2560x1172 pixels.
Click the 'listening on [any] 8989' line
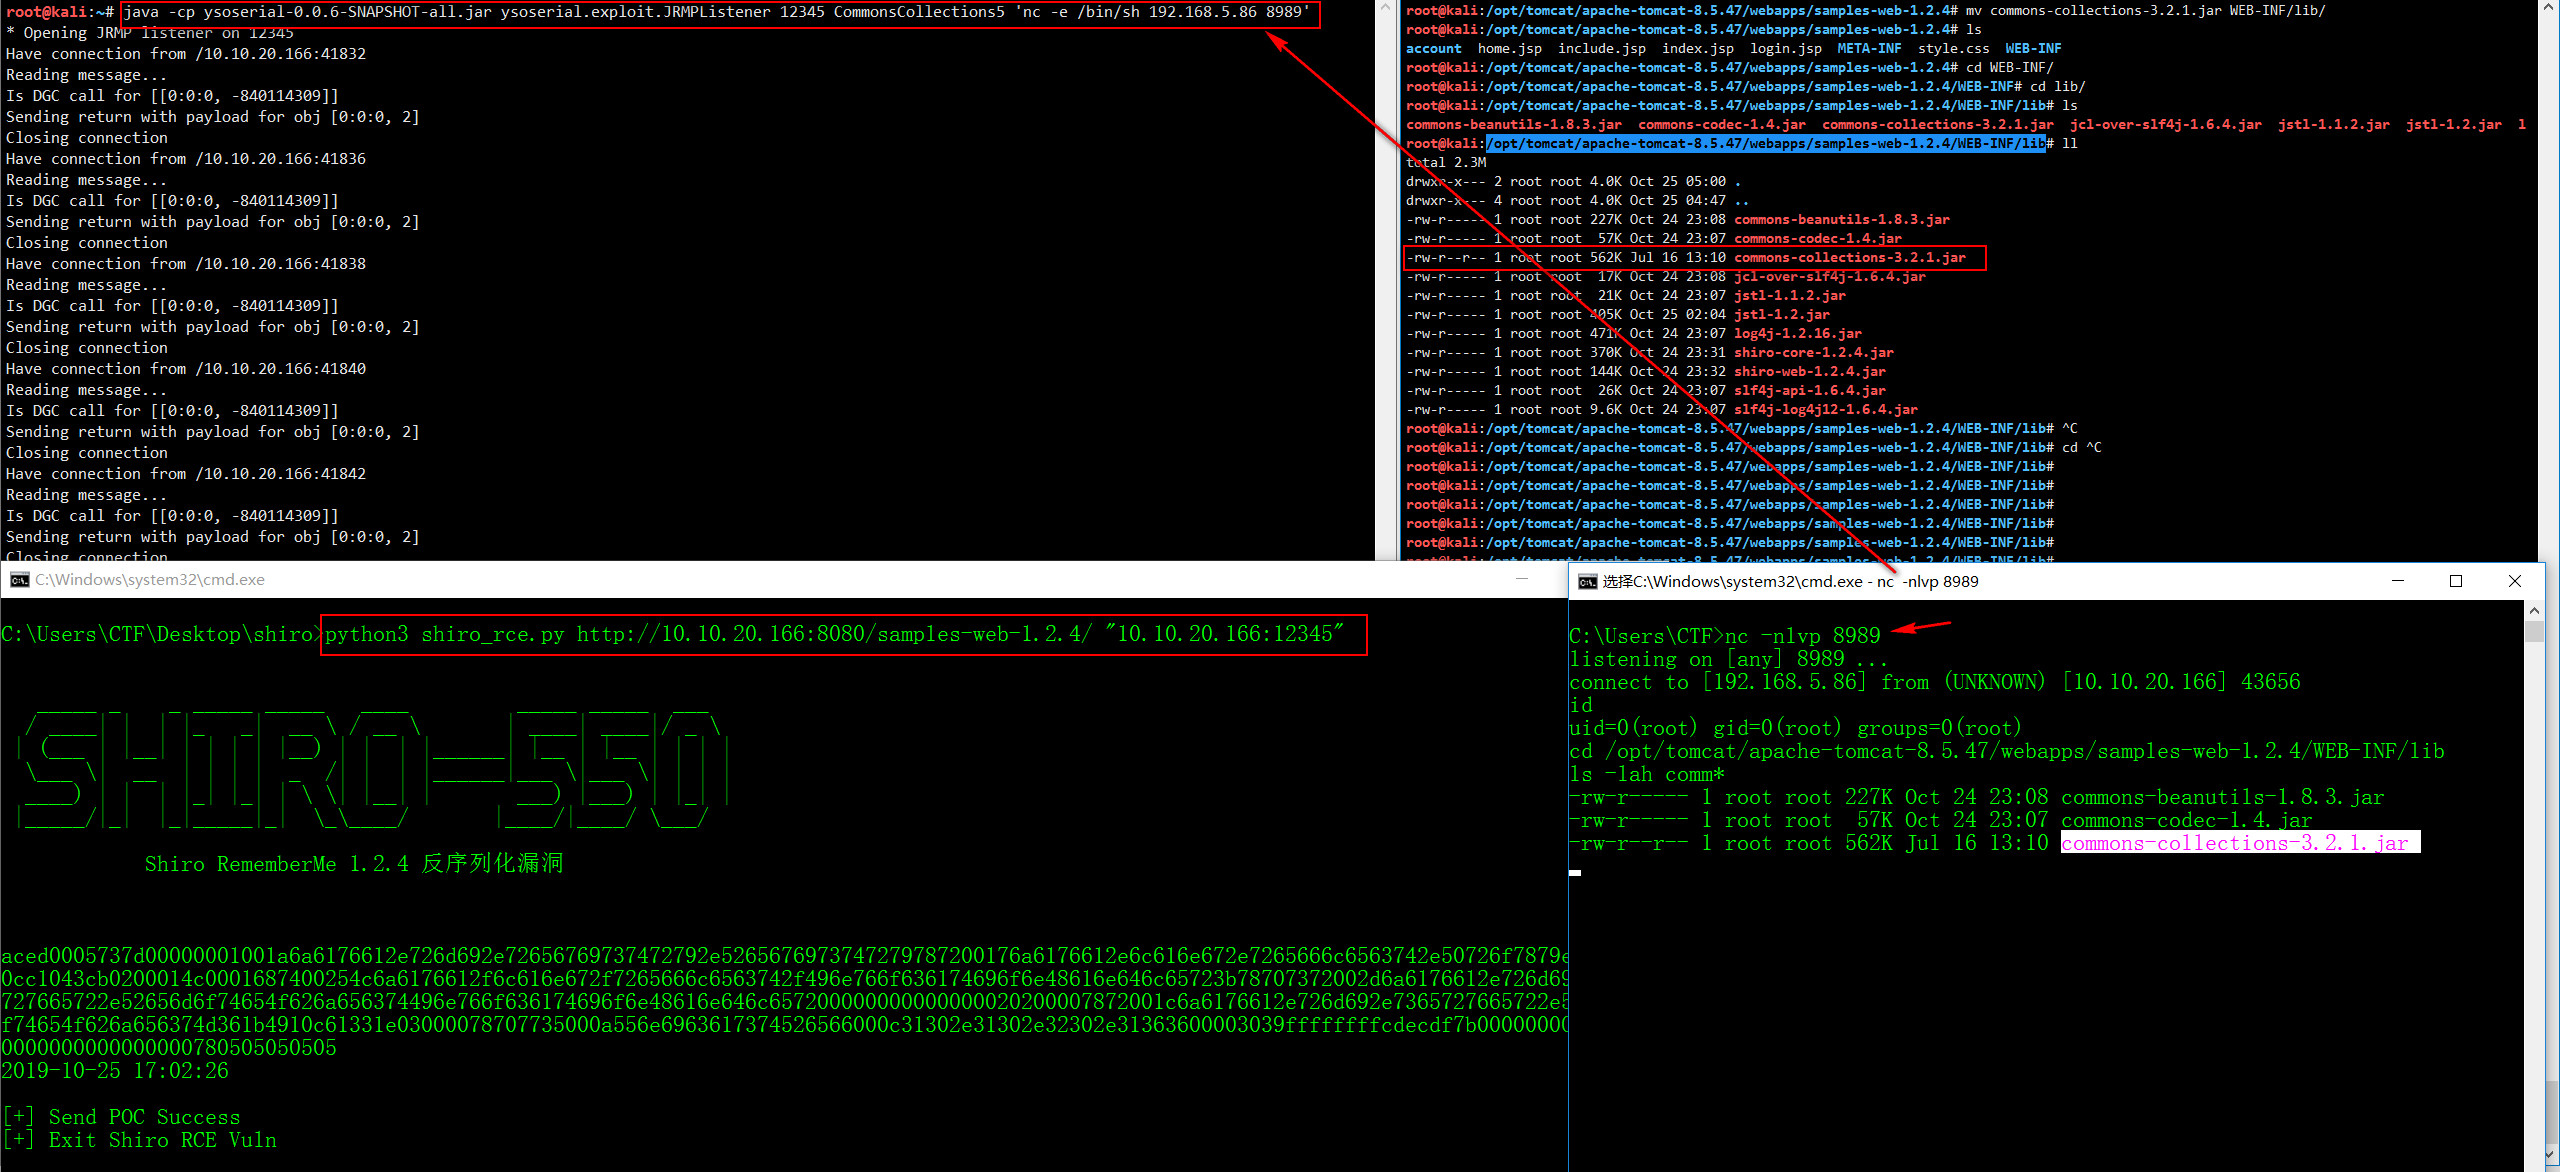tap(1729, 660)
